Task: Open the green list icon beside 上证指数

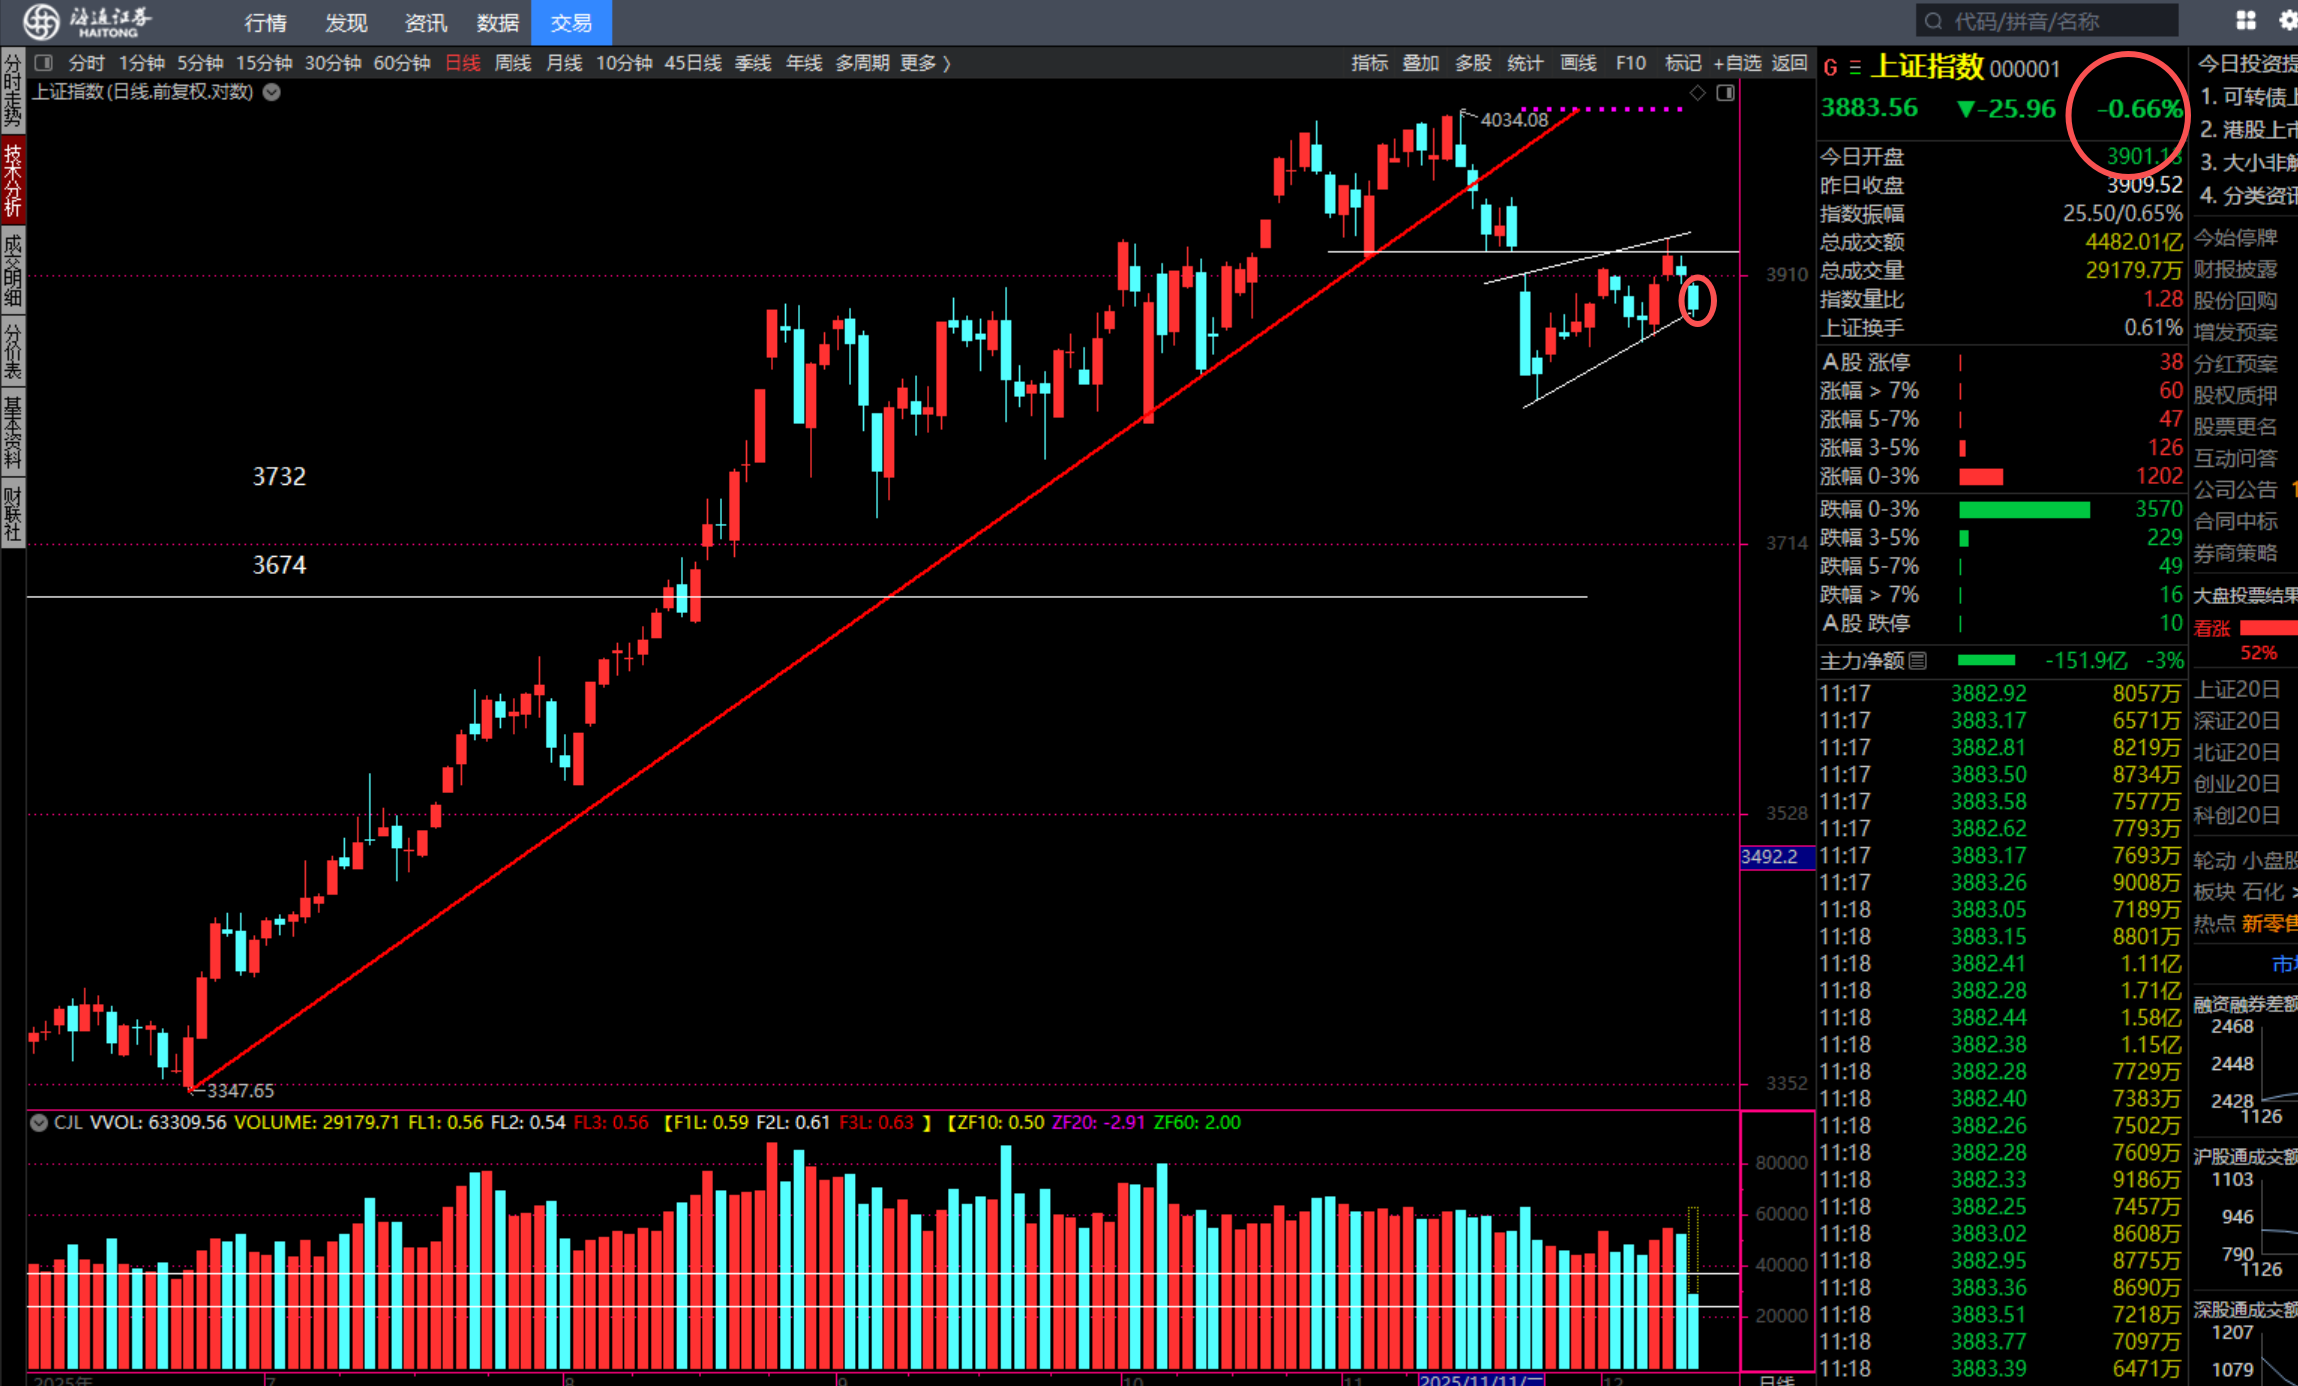Action: 1855,68
